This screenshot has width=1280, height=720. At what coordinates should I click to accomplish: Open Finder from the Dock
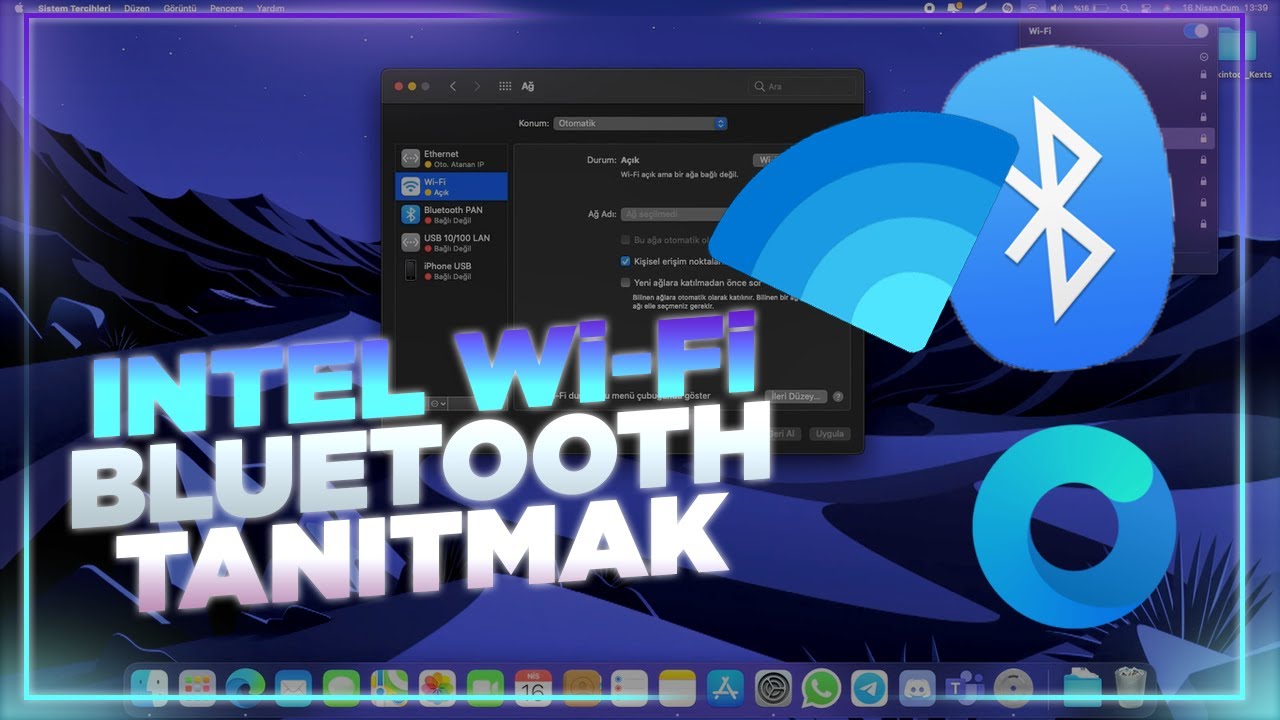pos(150,688)
